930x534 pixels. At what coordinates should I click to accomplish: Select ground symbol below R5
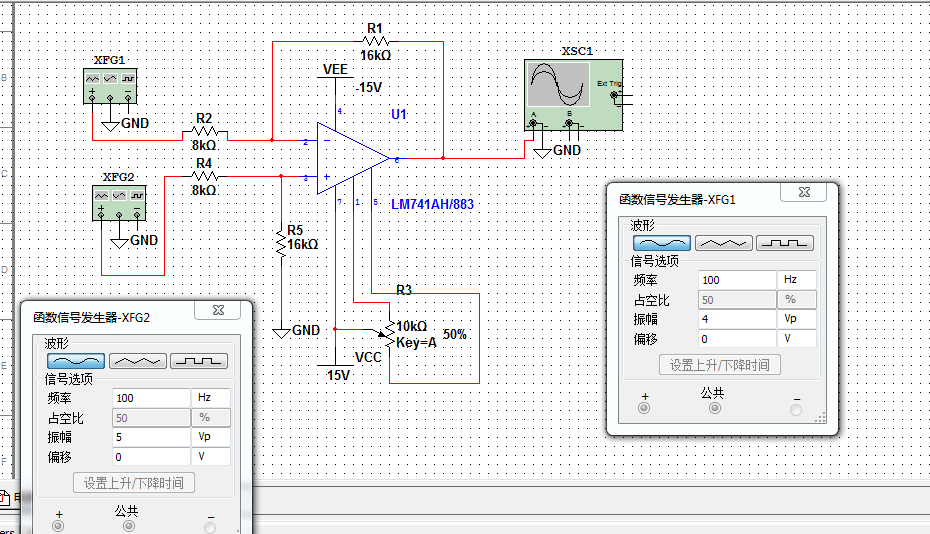click(281, 332)
